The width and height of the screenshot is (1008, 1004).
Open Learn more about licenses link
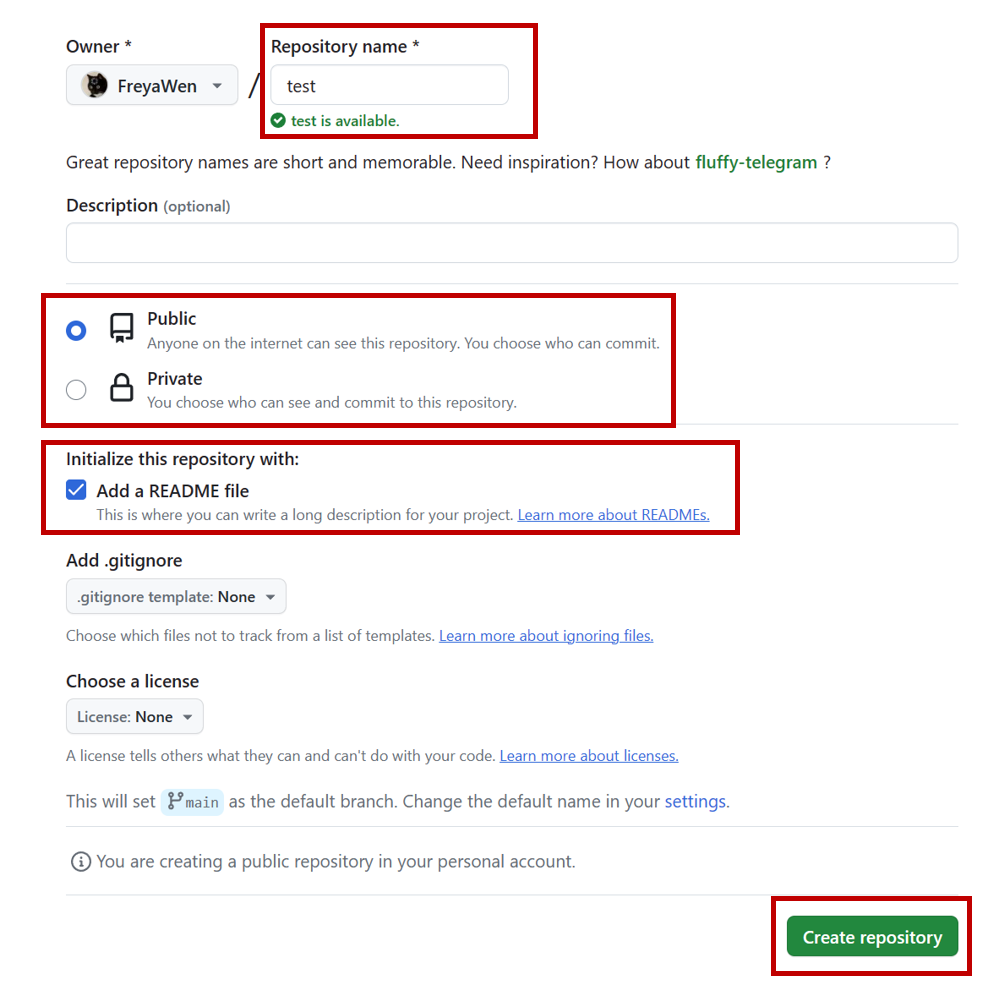tap(589, 756)
